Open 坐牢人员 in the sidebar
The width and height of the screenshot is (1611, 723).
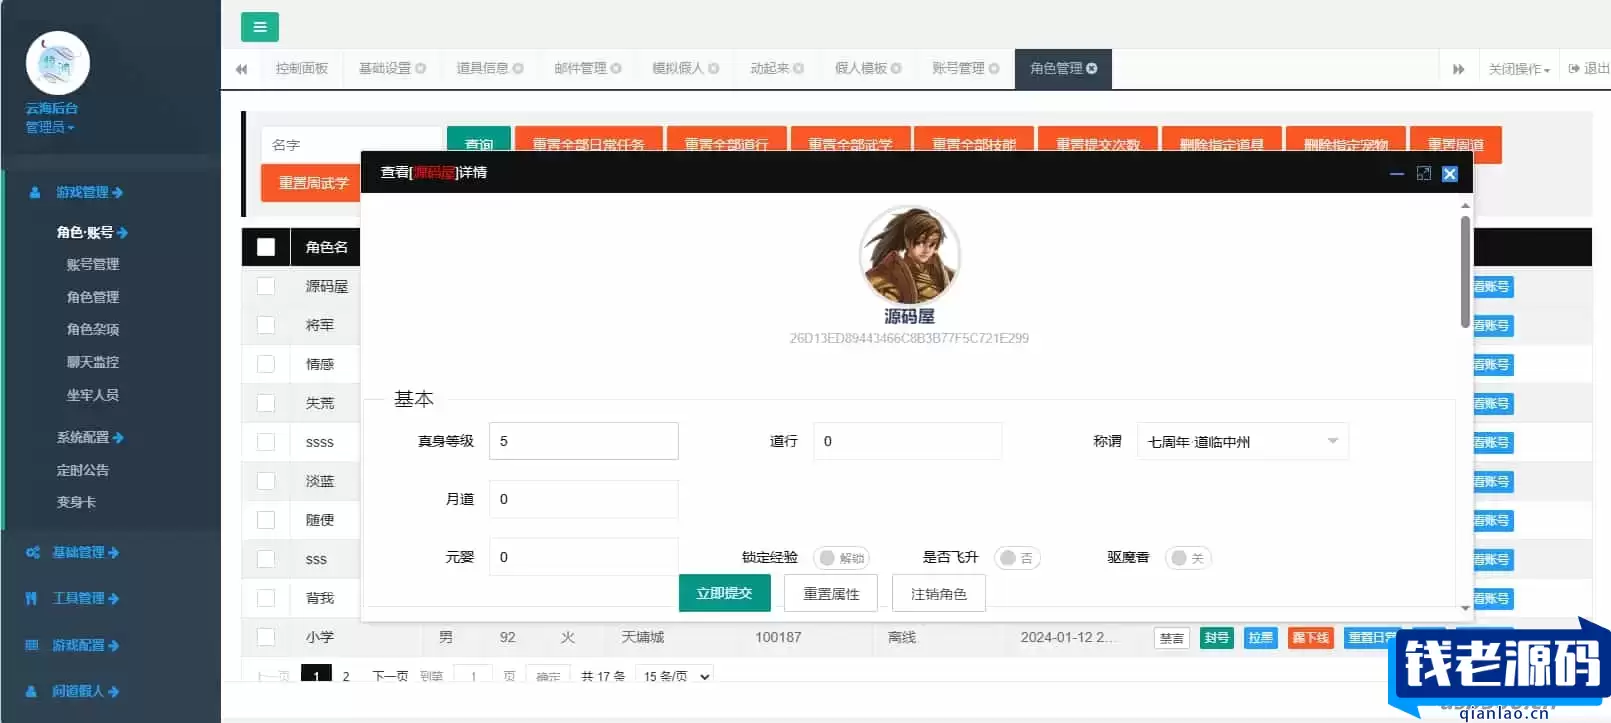point(93,396)
